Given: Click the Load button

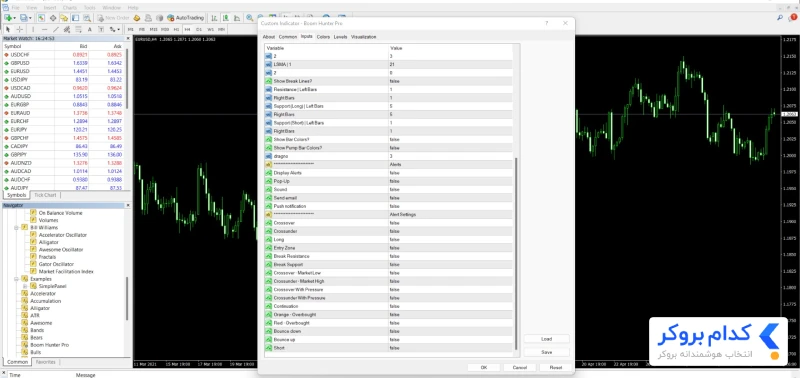Looking at the screenshot, I should pos(546,339).
